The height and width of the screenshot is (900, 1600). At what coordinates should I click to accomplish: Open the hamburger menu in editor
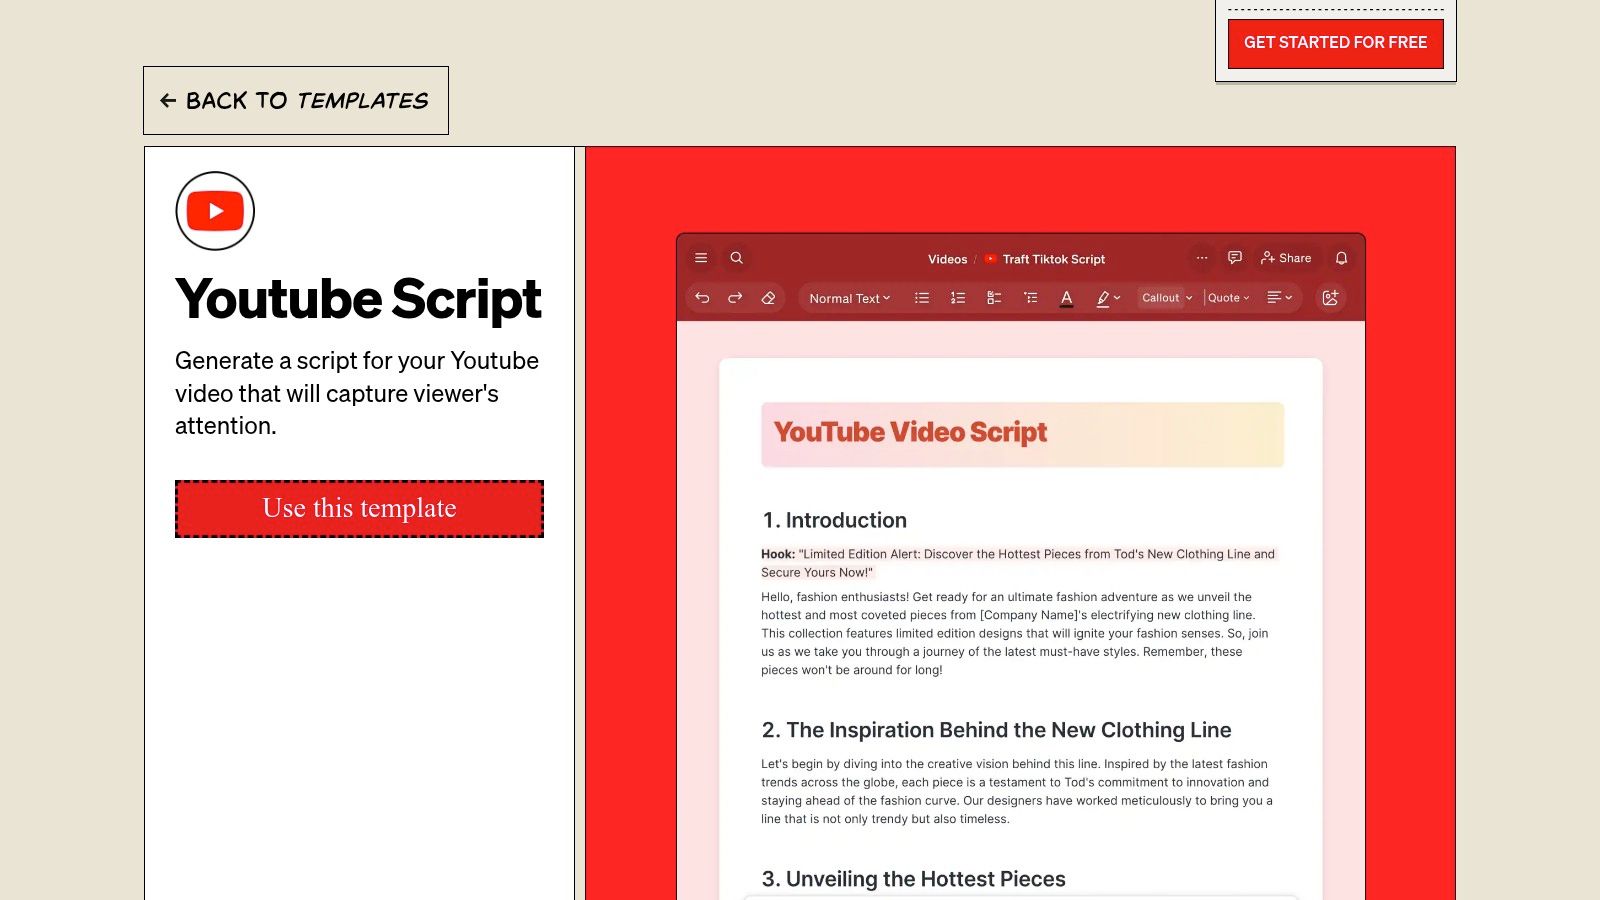tap(701, 258)
